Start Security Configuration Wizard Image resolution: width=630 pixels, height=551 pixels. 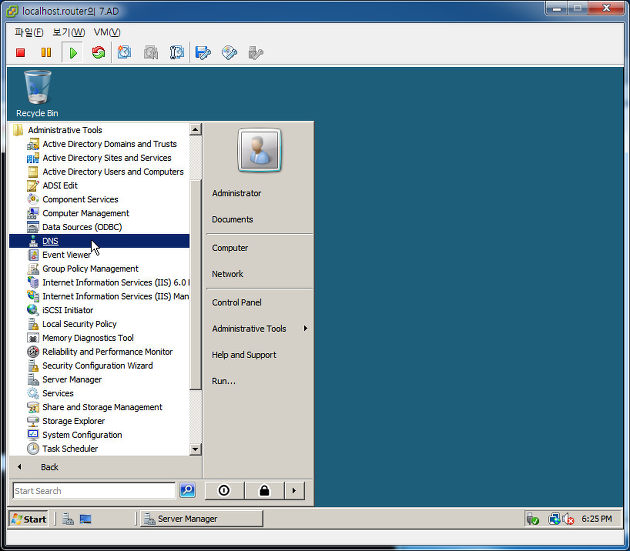click(x=99, y=366)
